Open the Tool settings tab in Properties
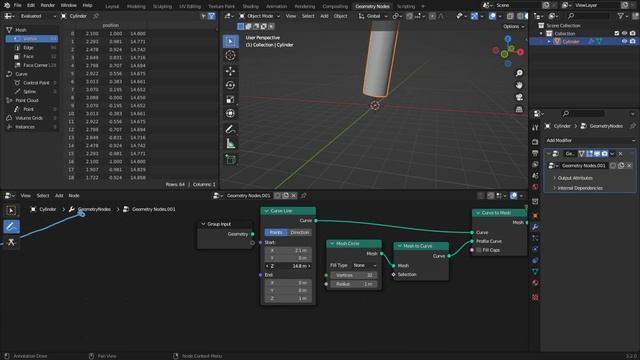The height and width of the screenshot is (360, 640). [x=535, y=127]
